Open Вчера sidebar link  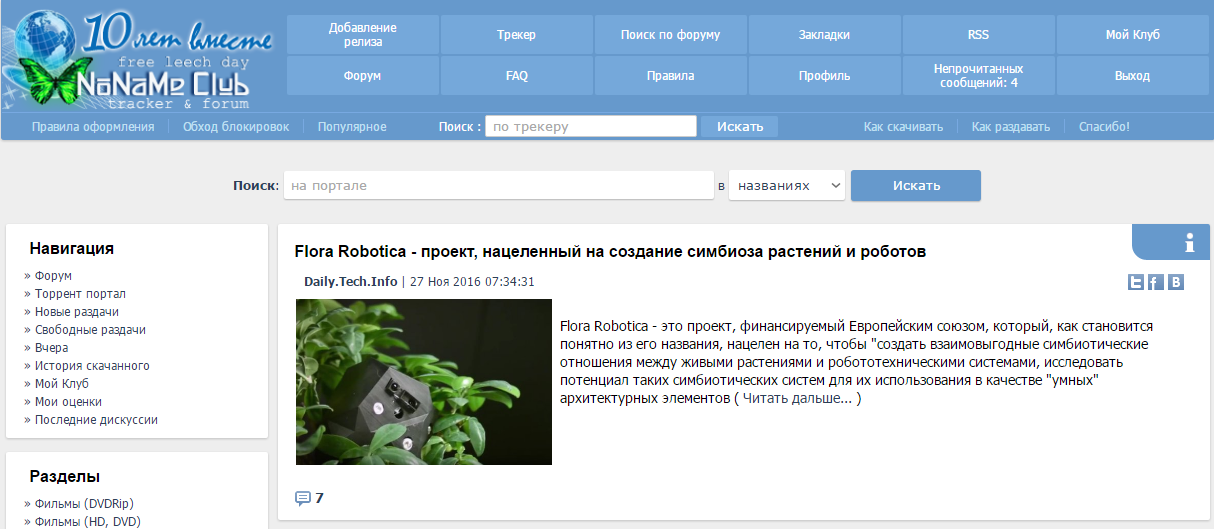tap(51, 348)
